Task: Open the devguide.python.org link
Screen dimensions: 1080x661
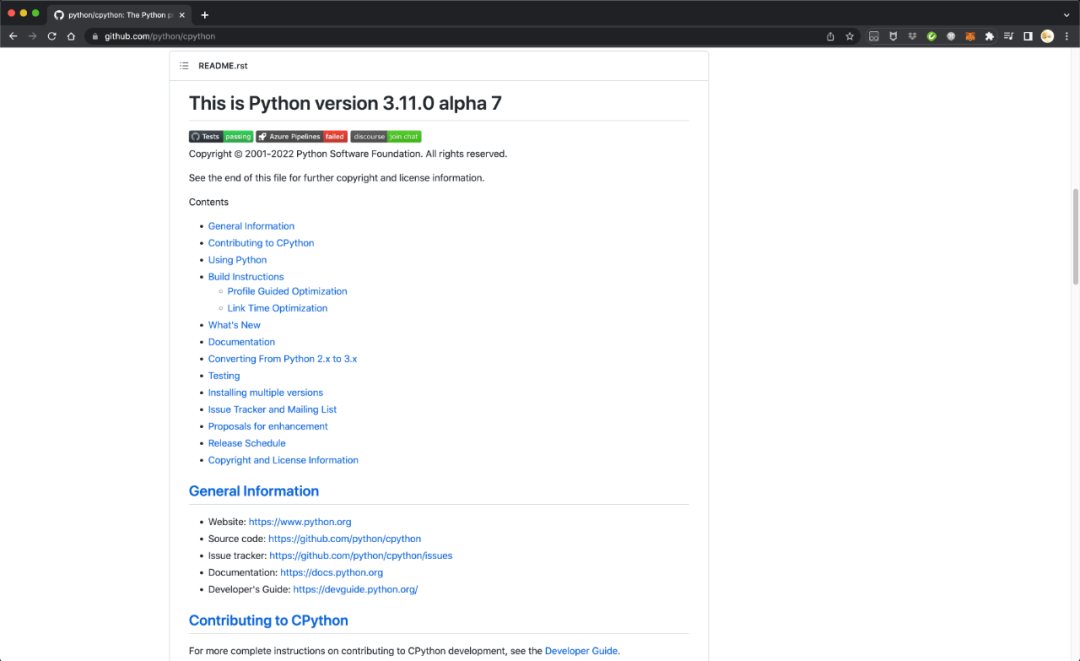Action: click(355, 589)
